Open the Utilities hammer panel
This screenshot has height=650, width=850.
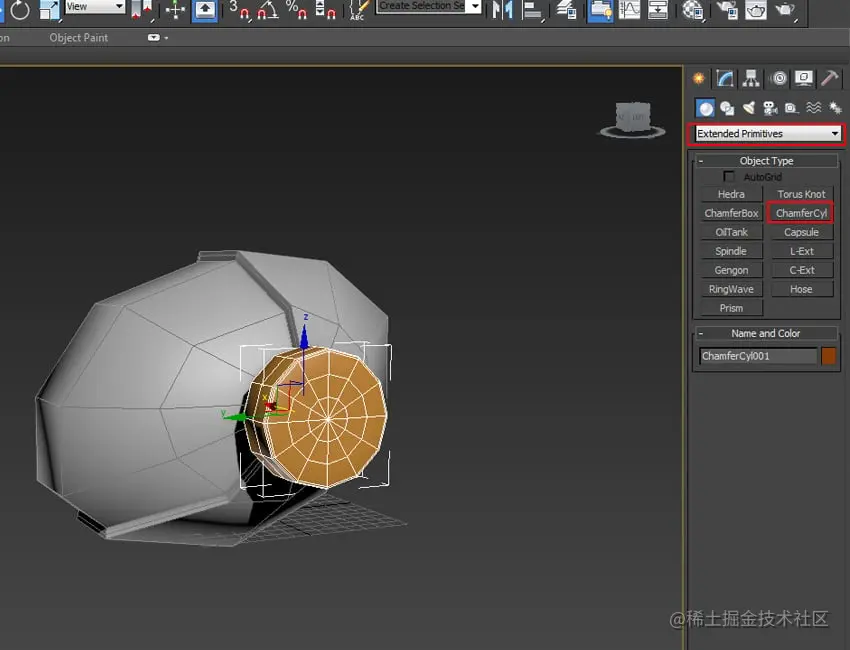click(829, 79)
